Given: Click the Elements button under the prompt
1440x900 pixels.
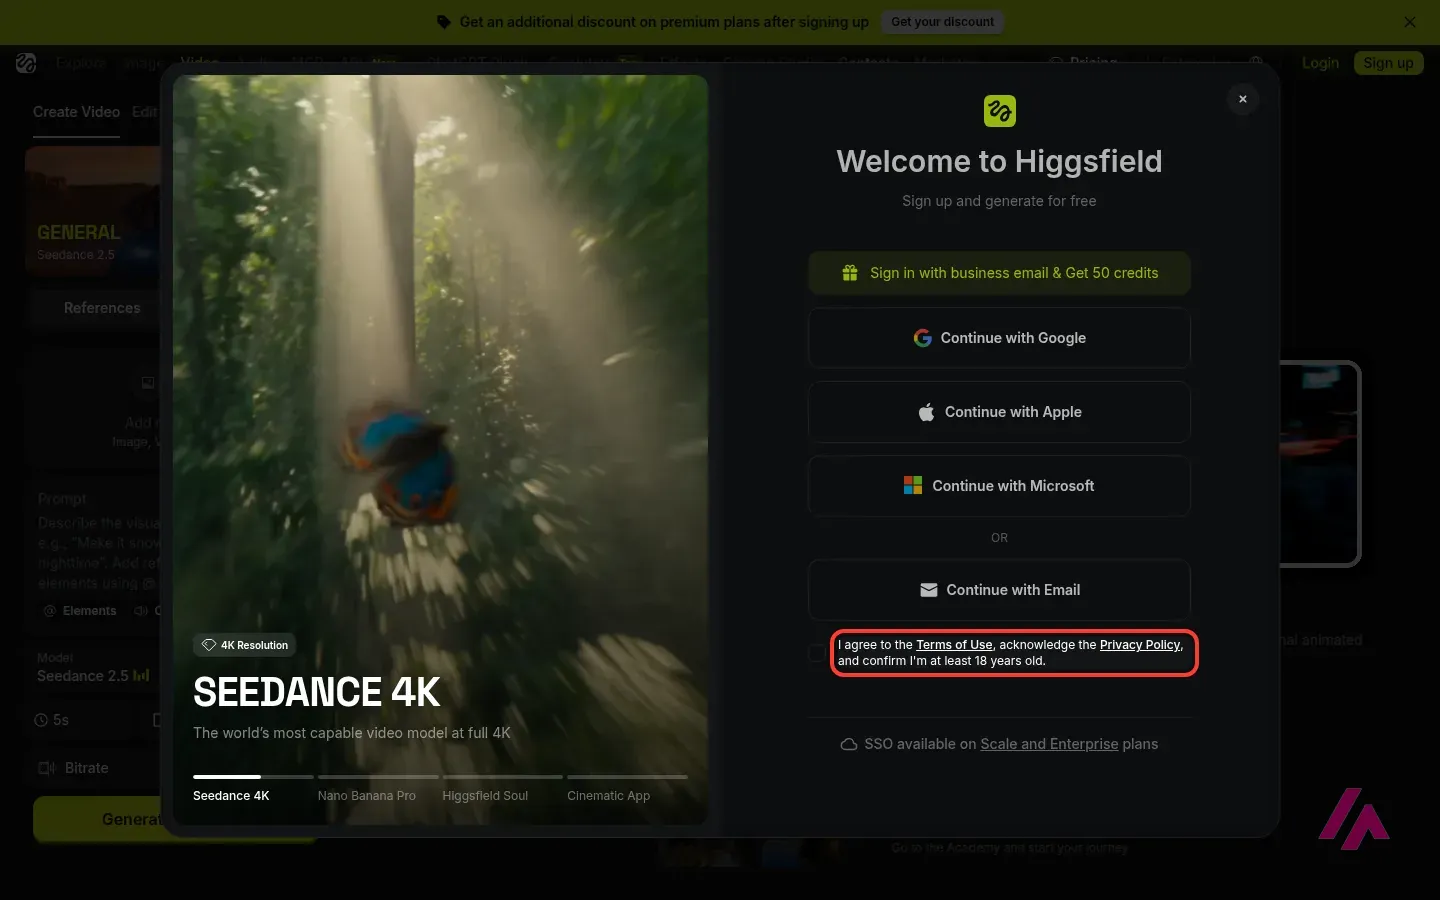Looking at the screenshot, I should (x=80, y=611).
